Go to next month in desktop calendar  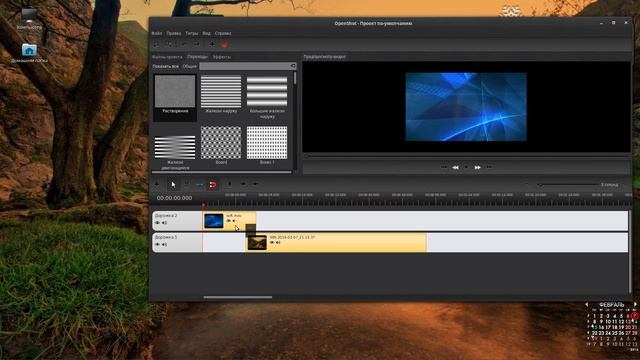pyautogui.click(x=635, y=304)
